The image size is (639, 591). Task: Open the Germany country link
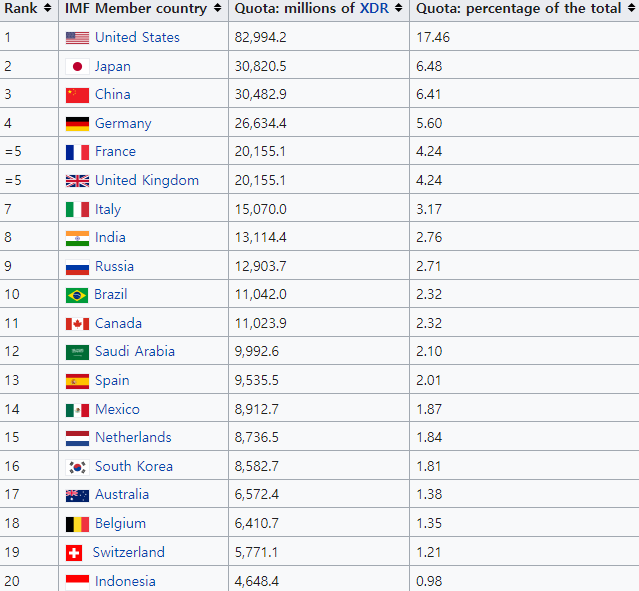[x=123, y=123]
